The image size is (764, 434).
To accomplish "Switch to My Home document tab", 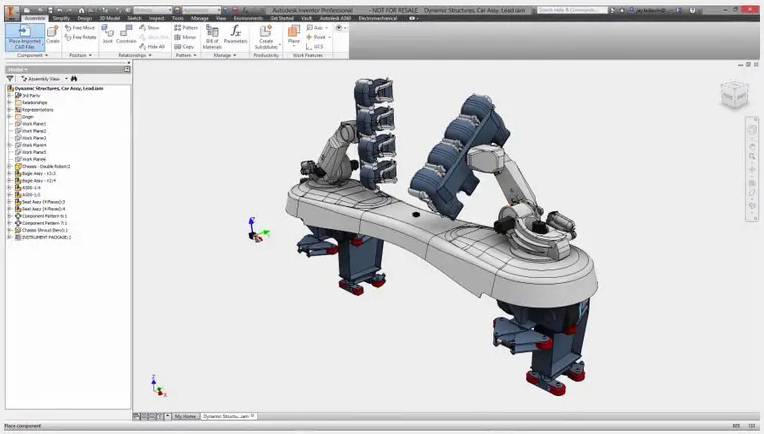I will [185, 415].
